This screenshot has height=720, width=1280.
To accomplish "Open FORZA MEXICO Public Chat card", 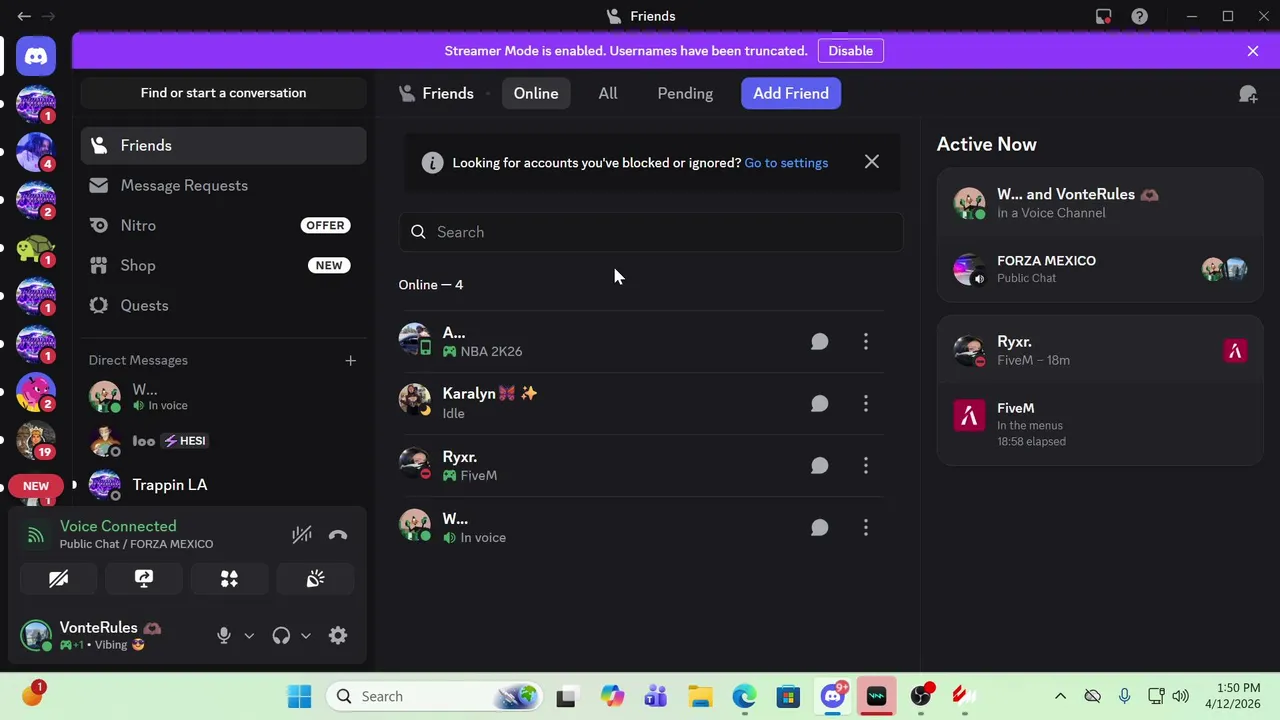I will pos(1100,269).
